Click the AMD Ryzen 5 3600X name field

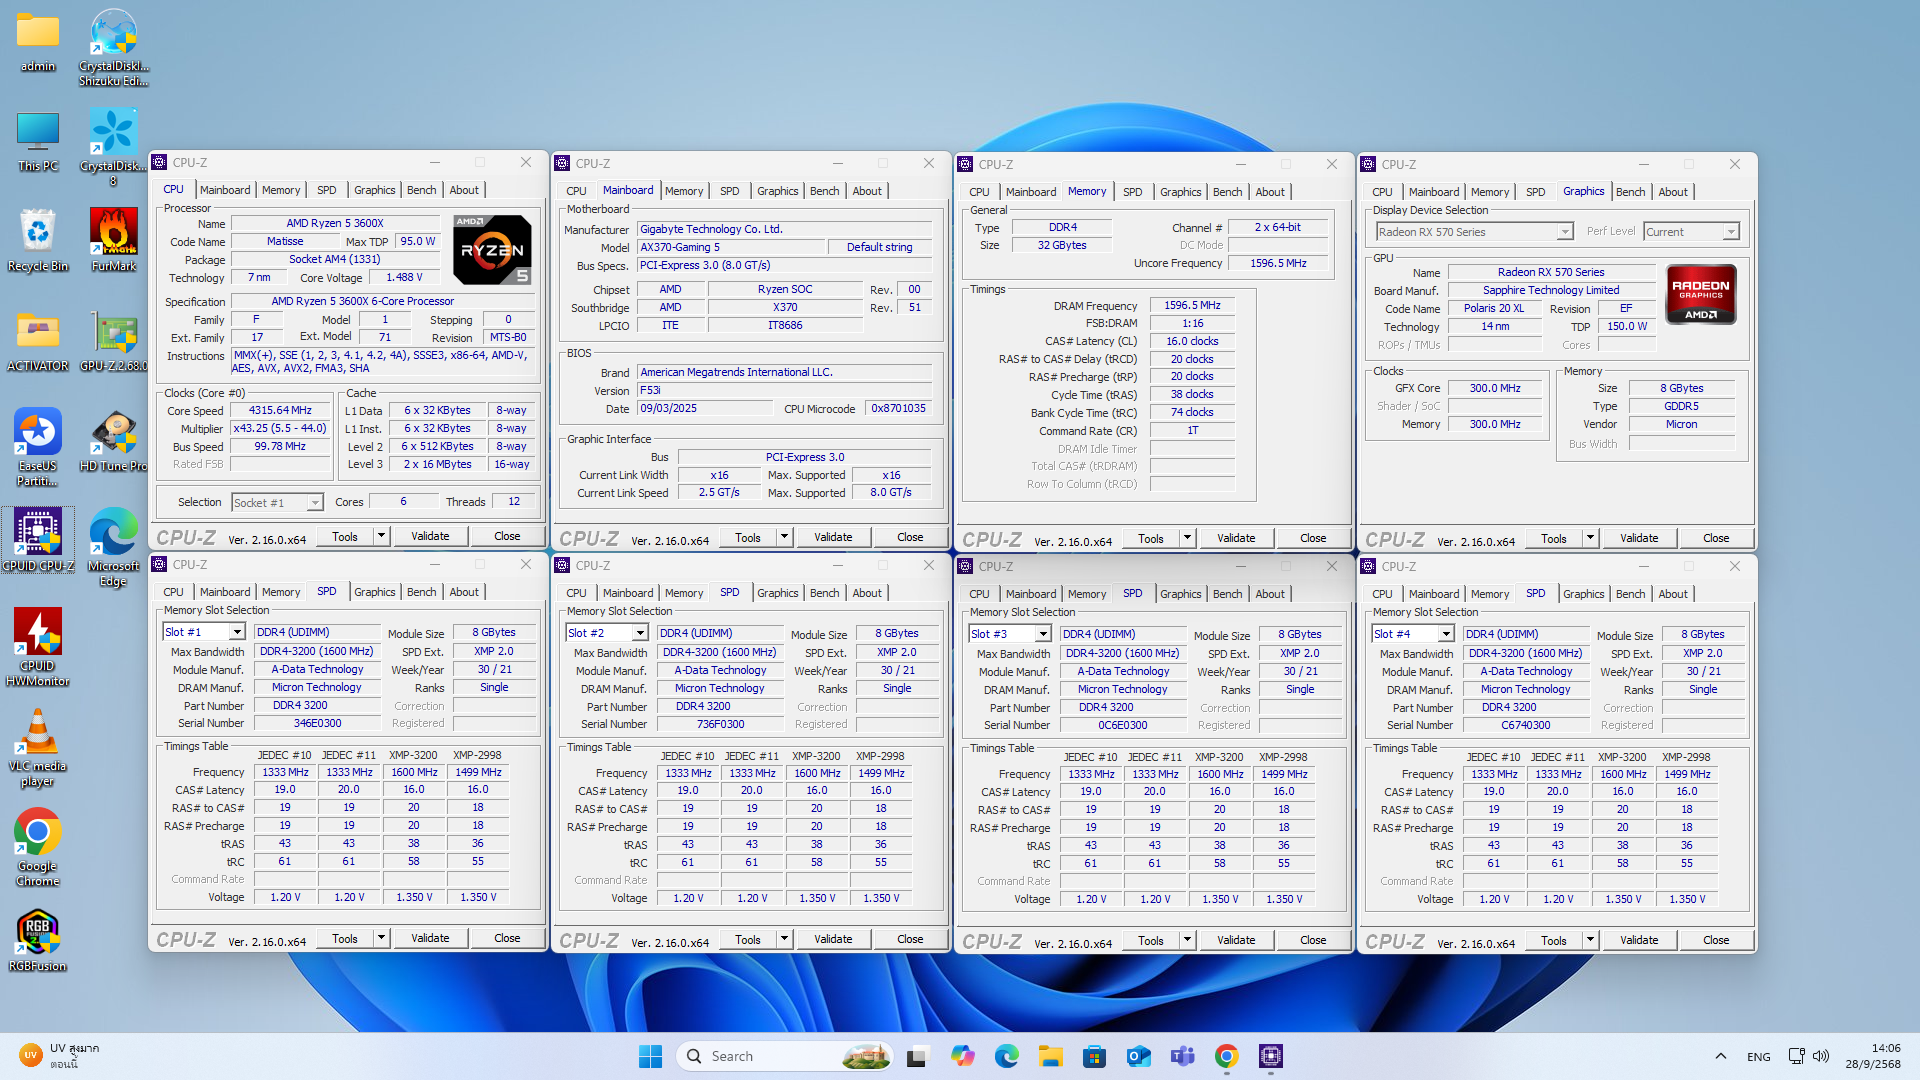pos(335,223)
